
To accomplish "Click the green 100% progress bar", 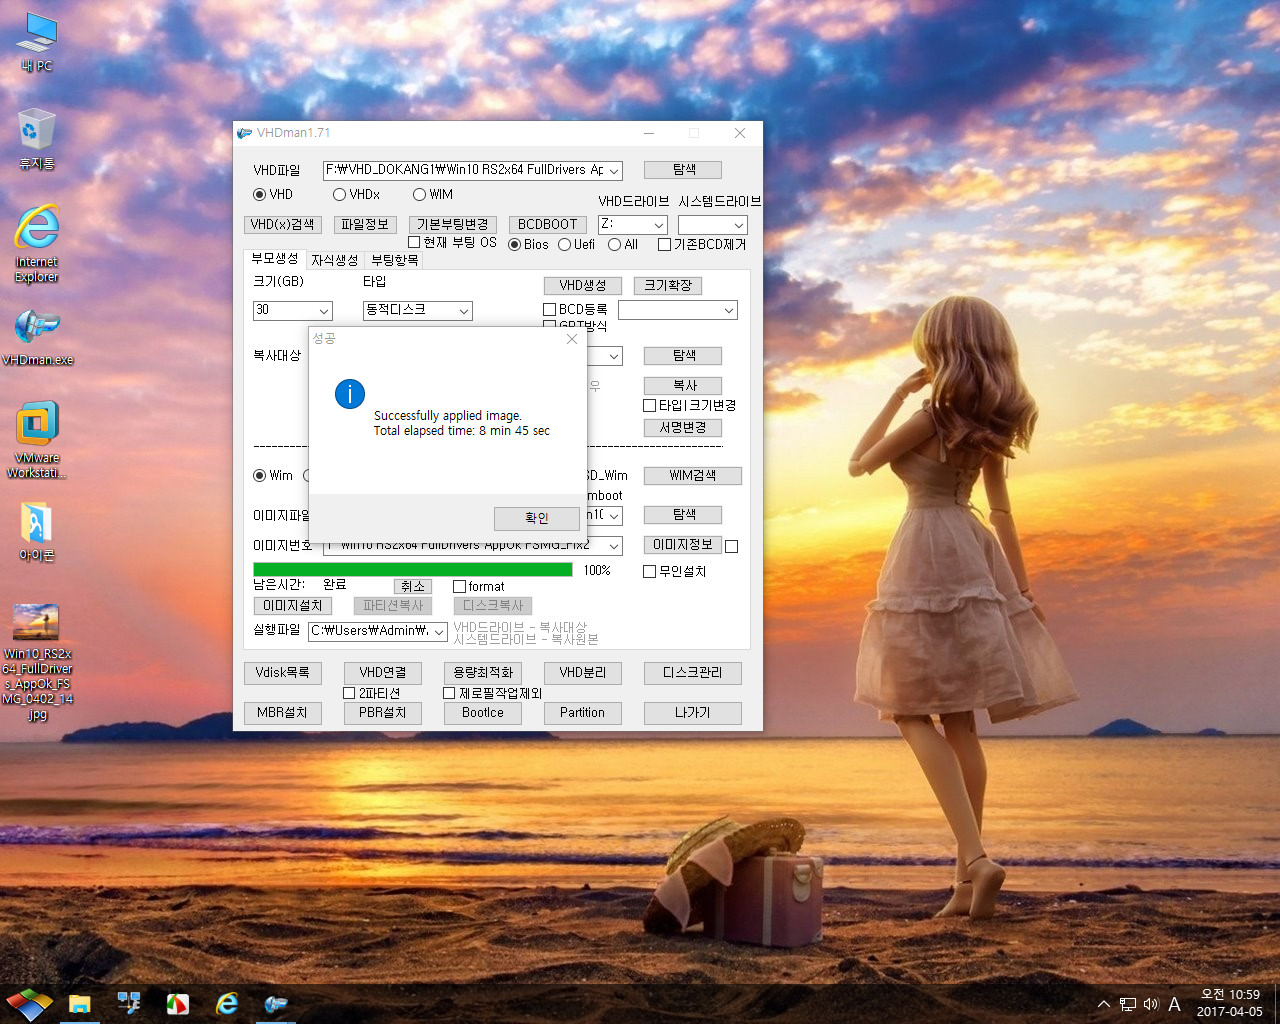I will tap(413, 570).
